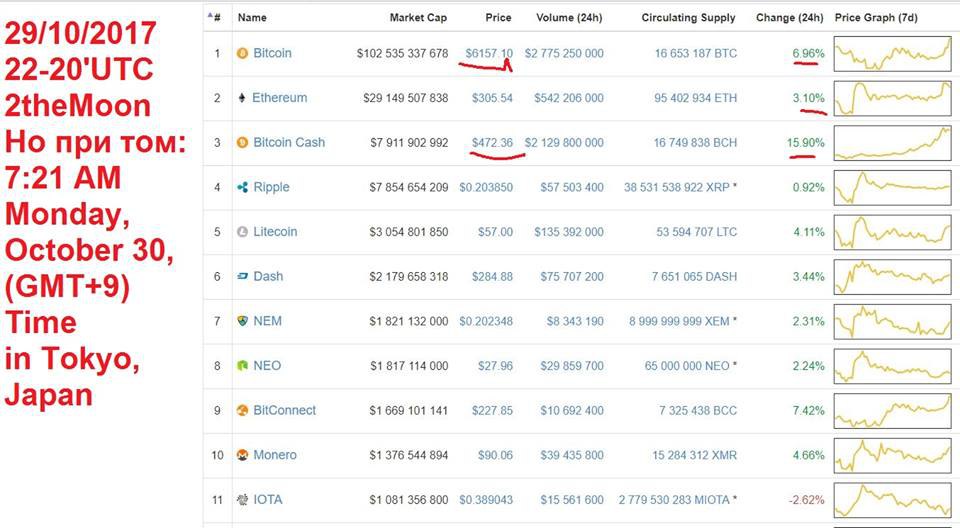Open the NEO name link

coord(267,366)
